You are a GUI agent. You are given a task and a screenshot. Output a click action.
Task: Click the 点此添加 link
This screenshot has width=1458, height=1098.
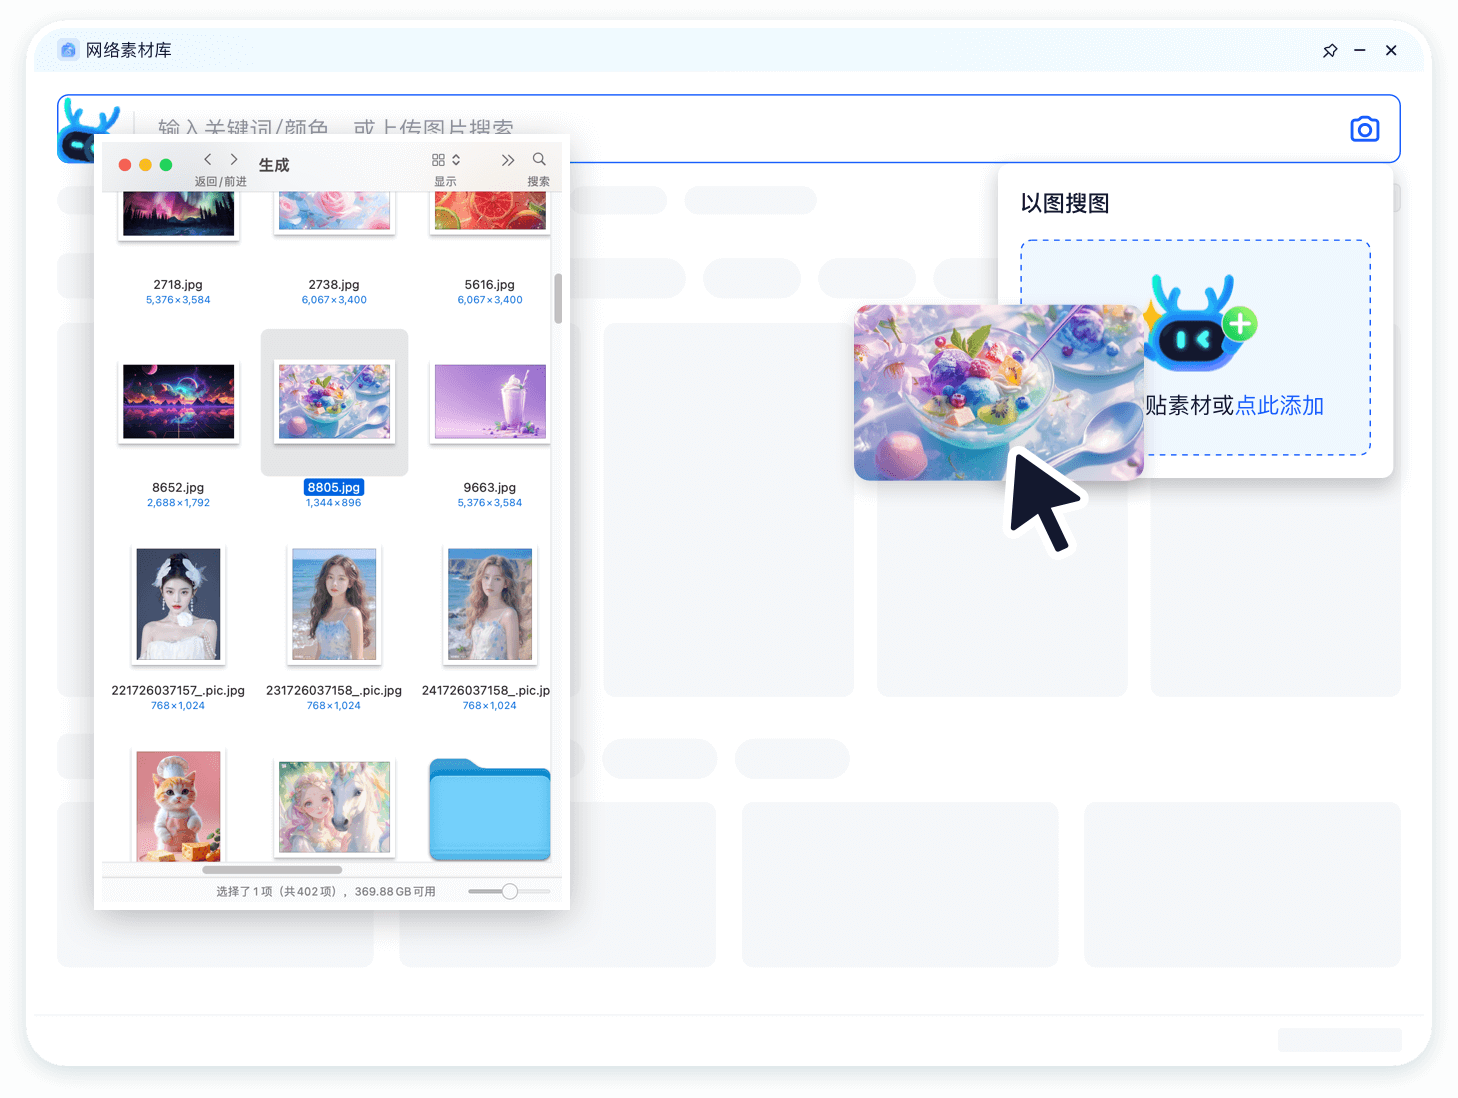[x=1279, y=406]
